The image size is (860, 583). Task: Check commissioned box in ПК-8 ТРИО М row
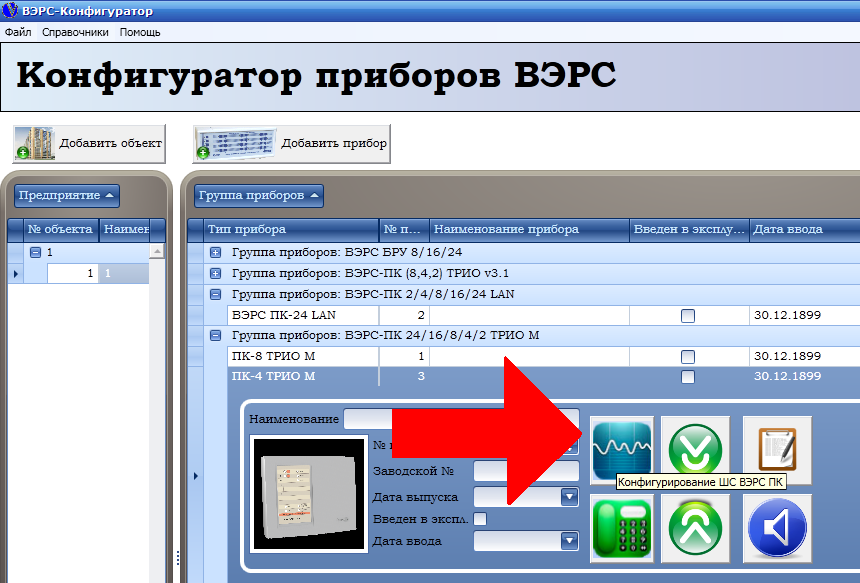[x=688, y=357]
